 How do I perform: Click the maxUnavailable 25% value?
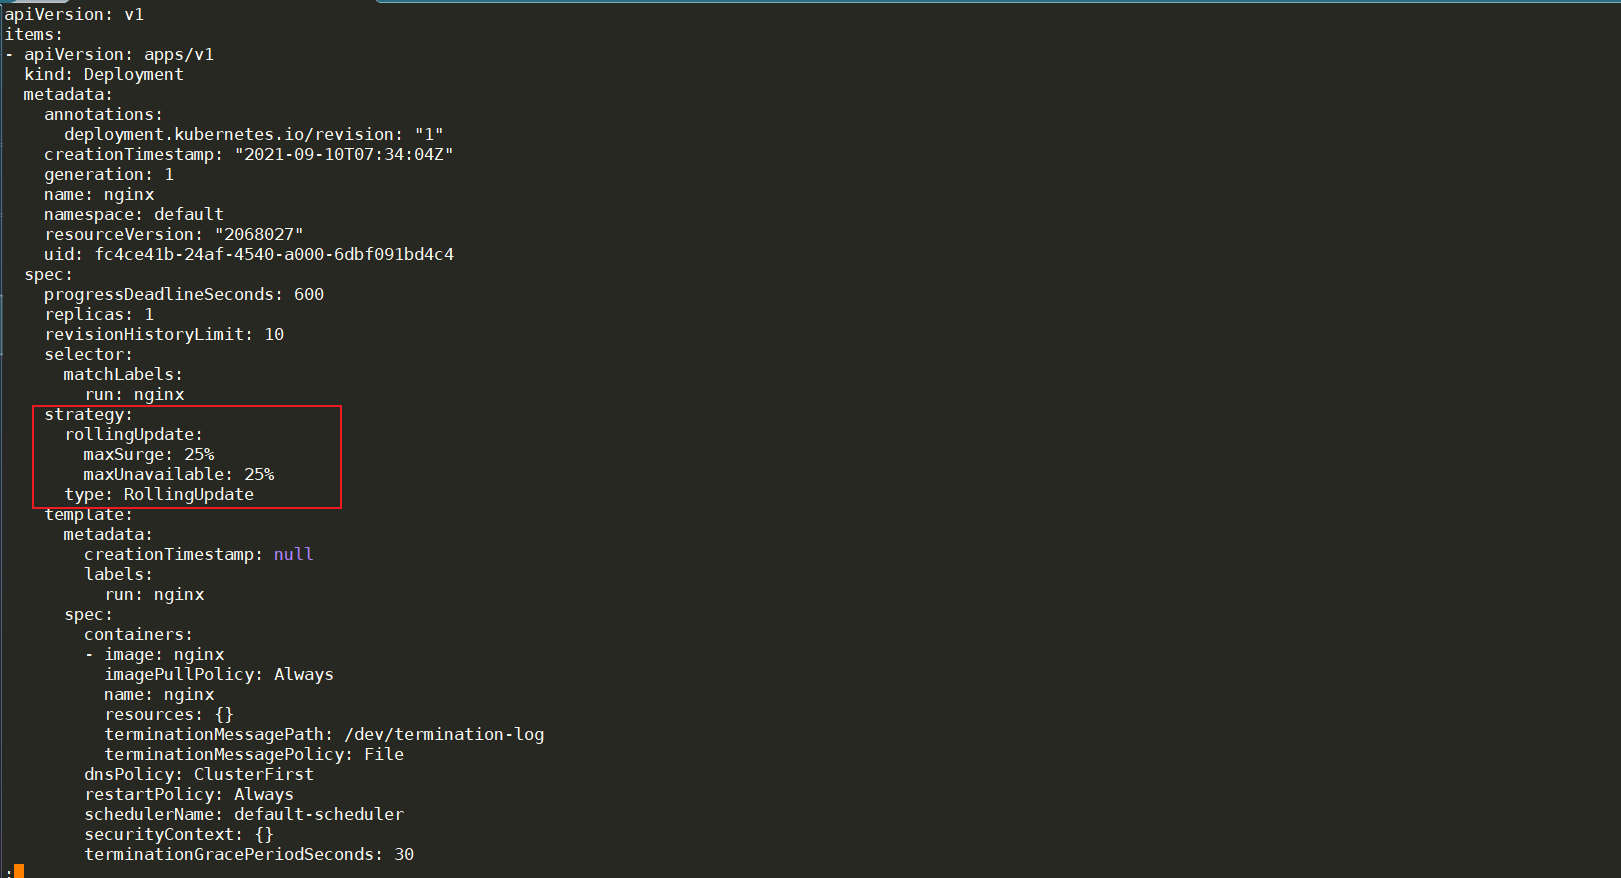pyautogui.click(x=259, y=475)
